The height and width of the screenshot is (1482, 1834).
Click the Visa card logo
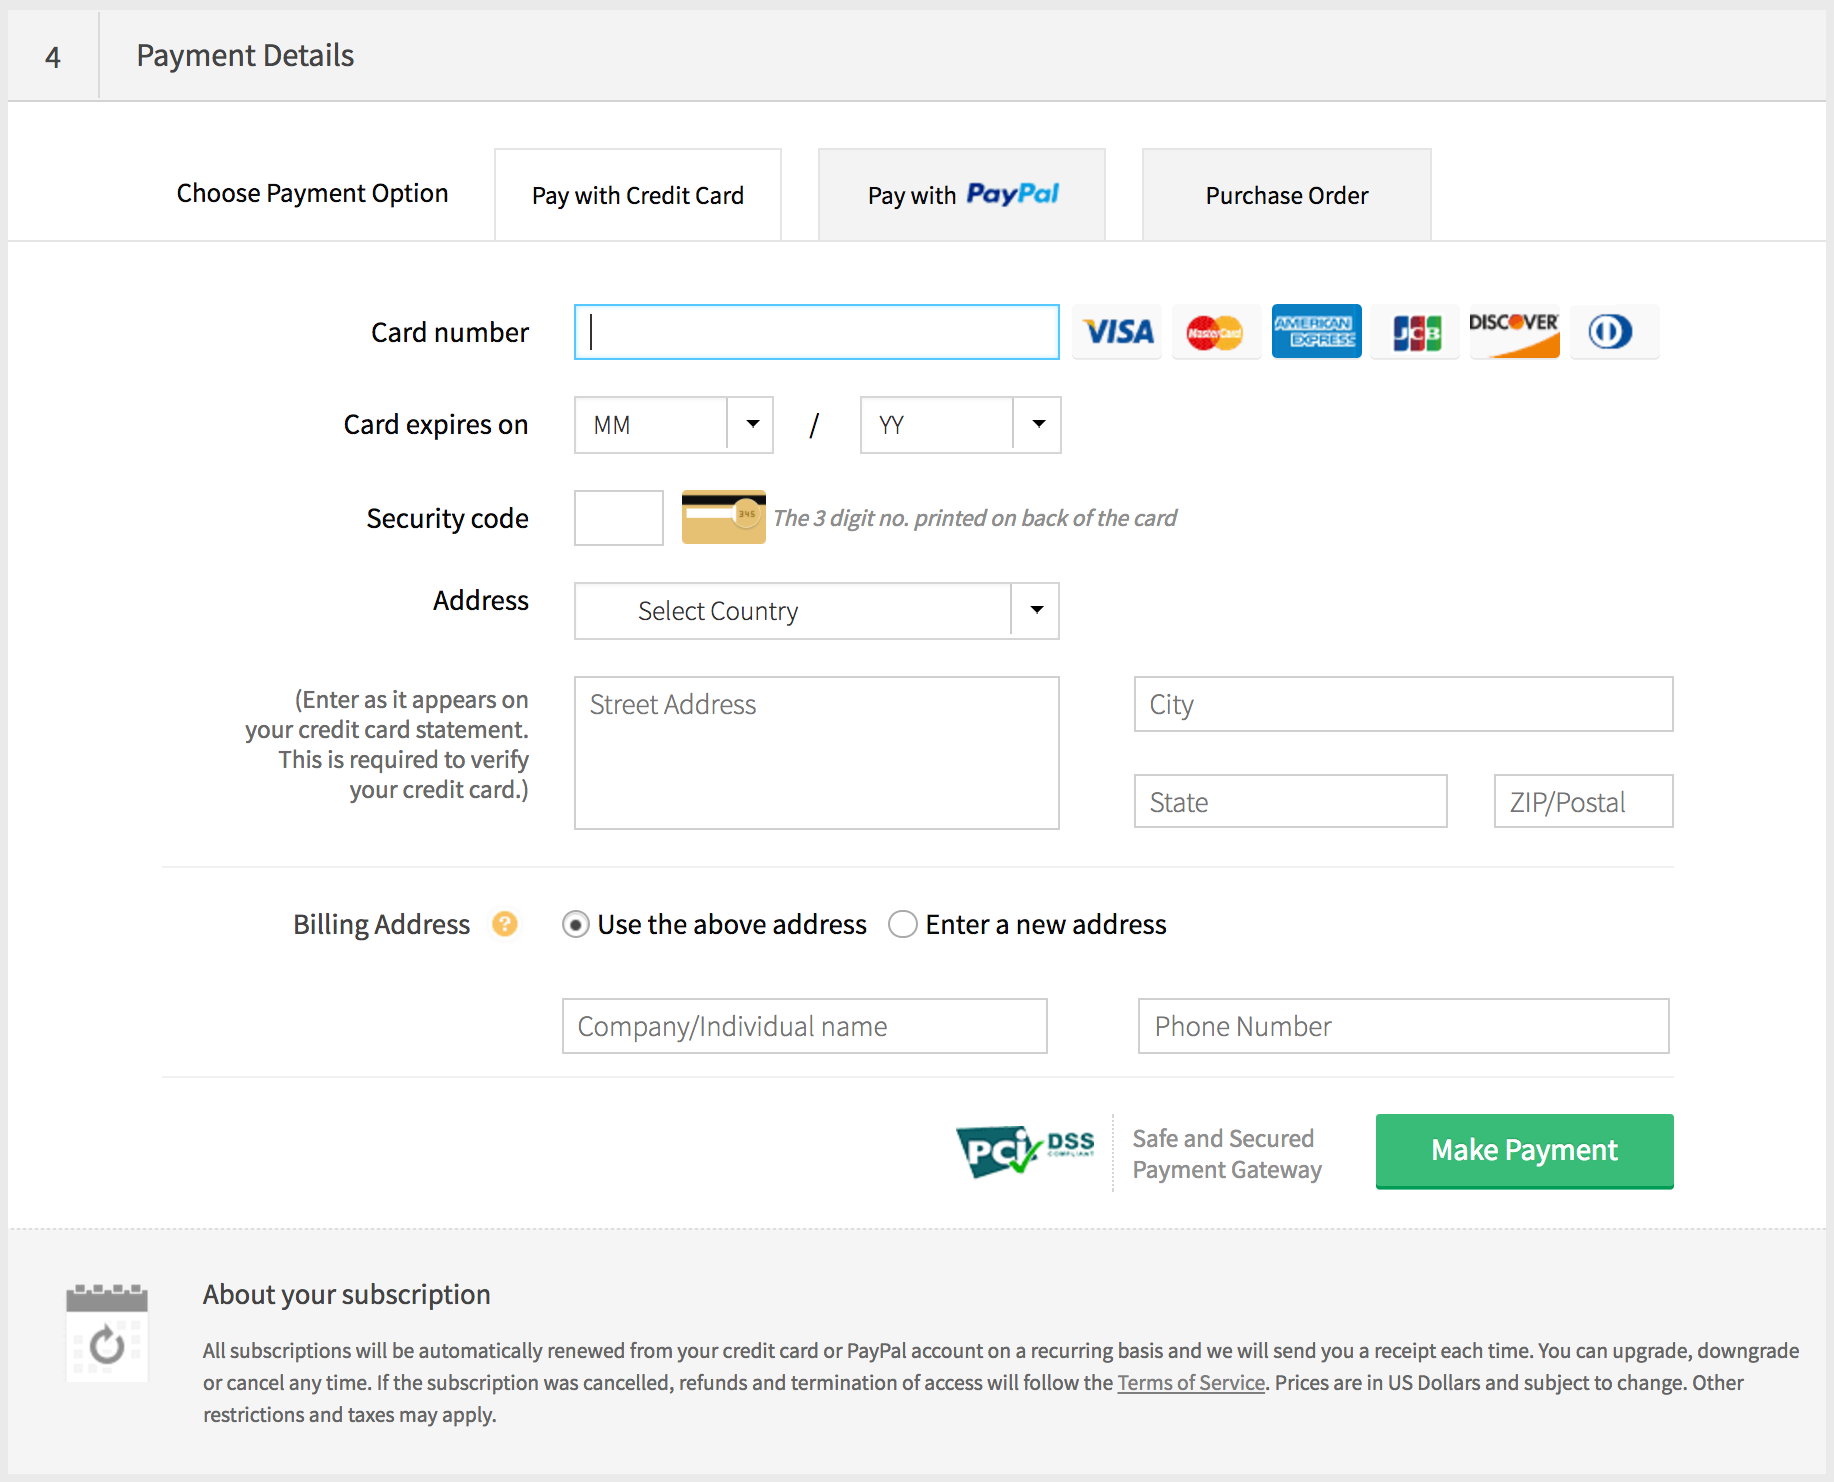tap(1117, 332)
